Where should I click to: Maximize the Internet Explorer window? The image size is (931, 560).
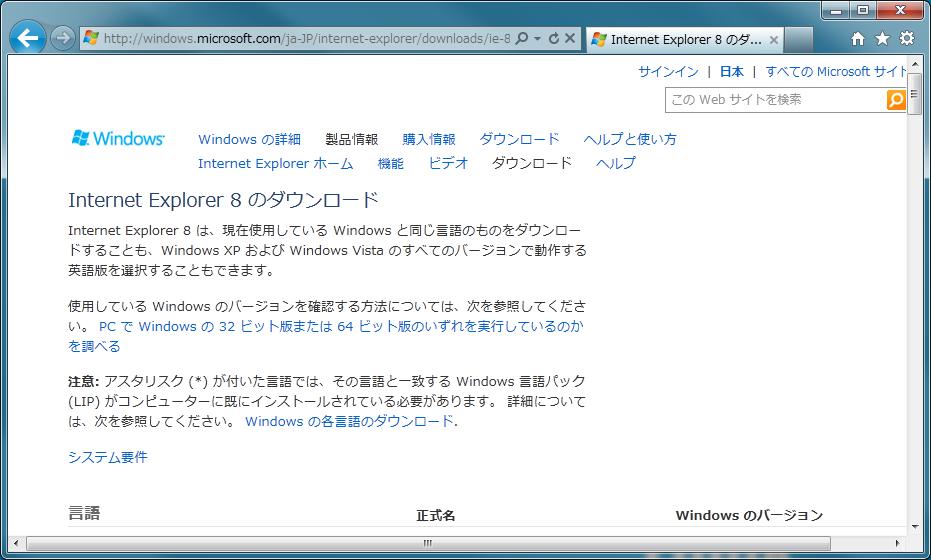863,10
